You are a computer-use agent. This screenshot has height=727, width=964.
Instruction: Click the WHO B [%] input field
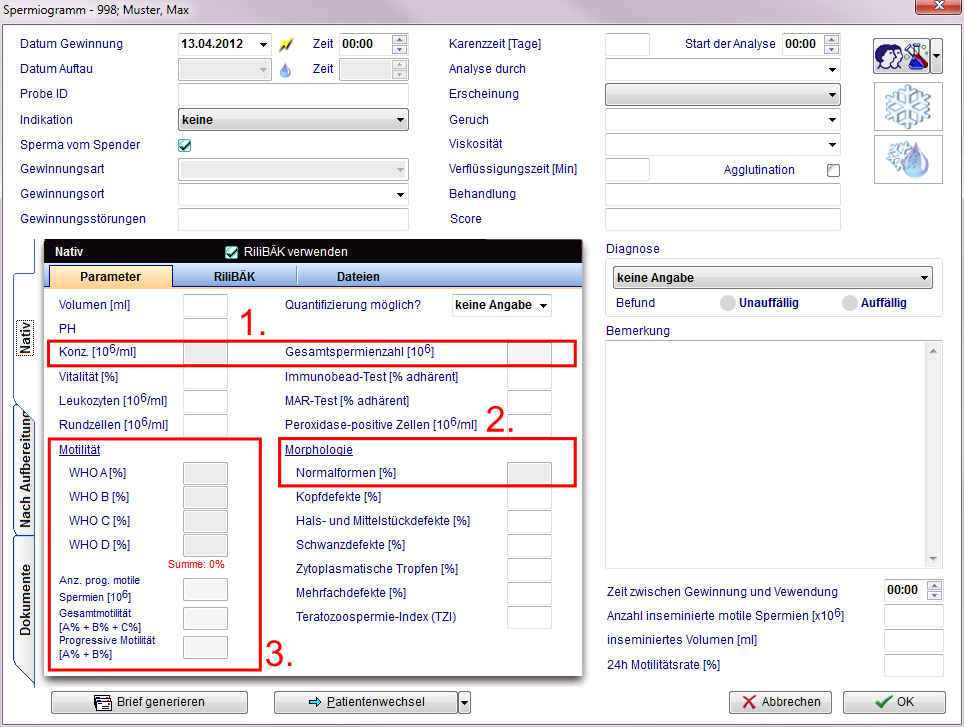205,498
